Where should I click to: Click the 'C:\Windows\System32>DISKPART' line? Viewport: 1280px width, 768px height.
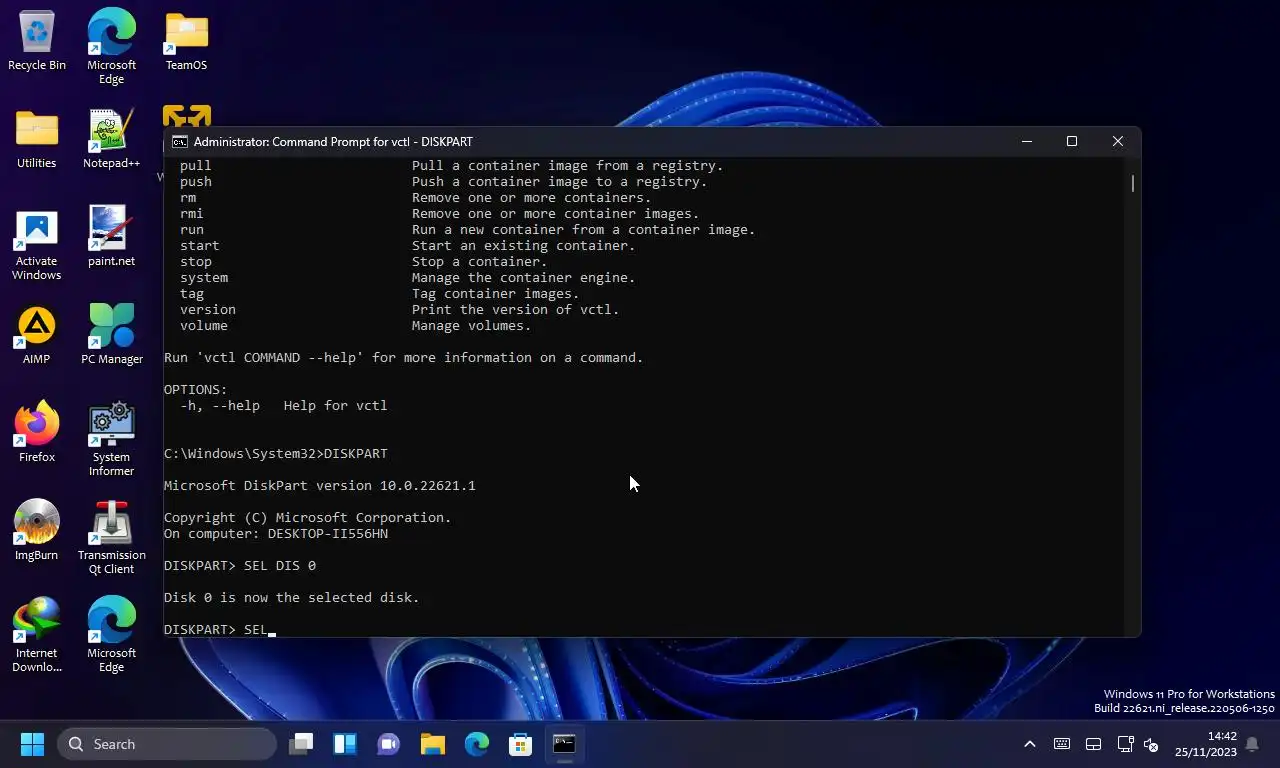pos(276,454)
